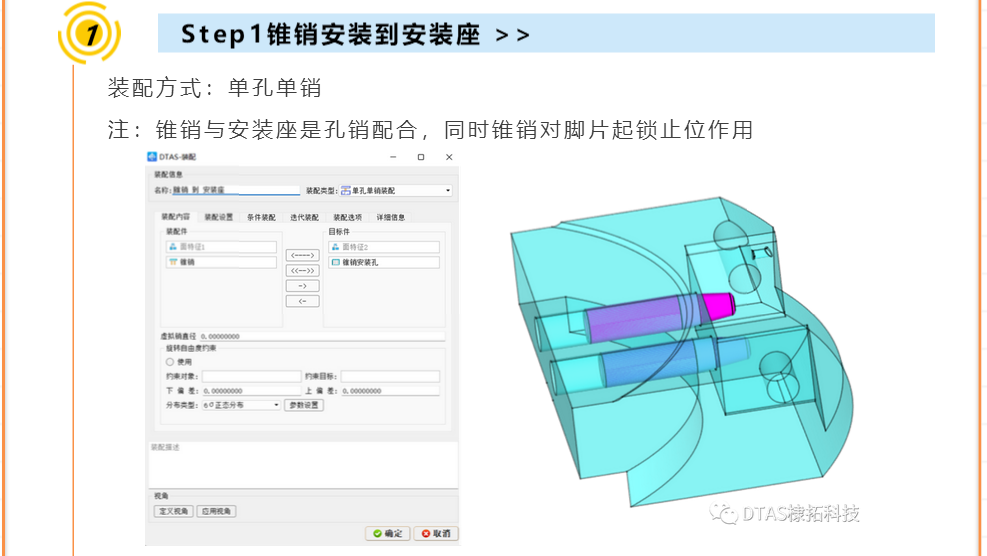Image resolution: width=987 pixels, height=556 pixels.
Task: Click the 面特征2 icon in 目标件
Action: tap(335, 246)
